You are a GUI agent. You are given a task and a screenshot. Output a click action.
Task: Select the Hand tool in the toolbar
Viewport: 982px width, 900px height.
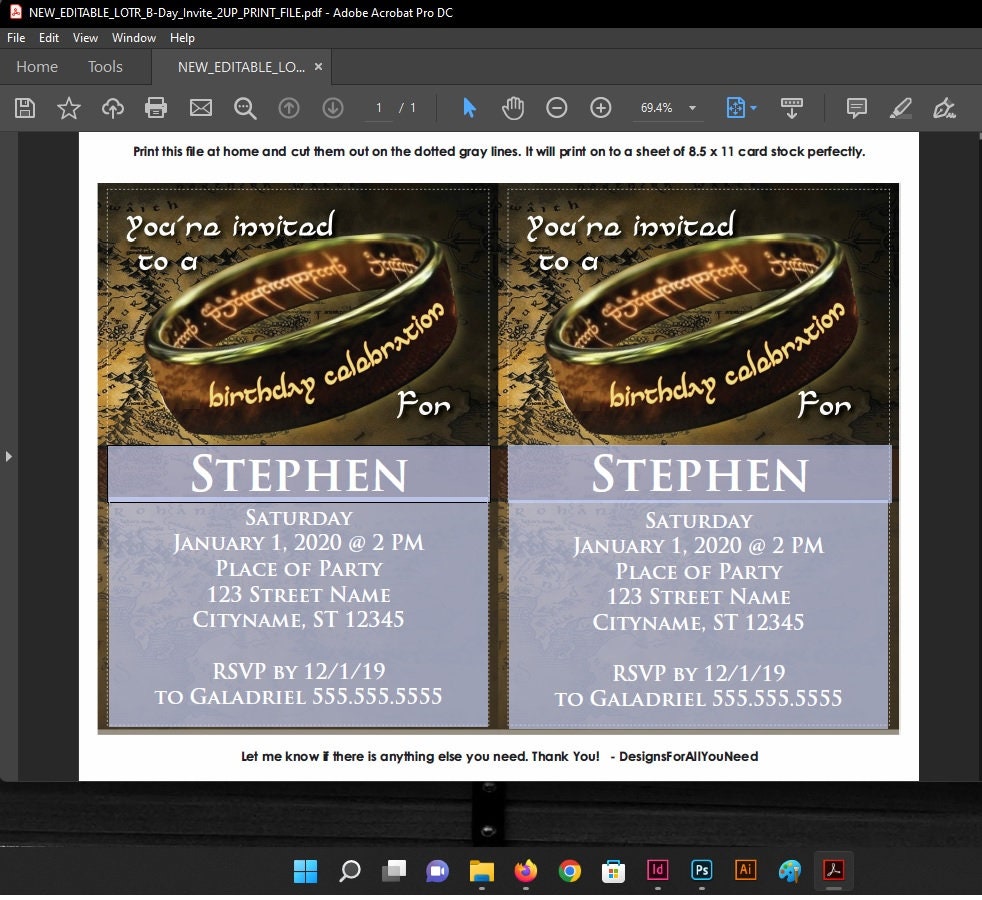(513, 108)
